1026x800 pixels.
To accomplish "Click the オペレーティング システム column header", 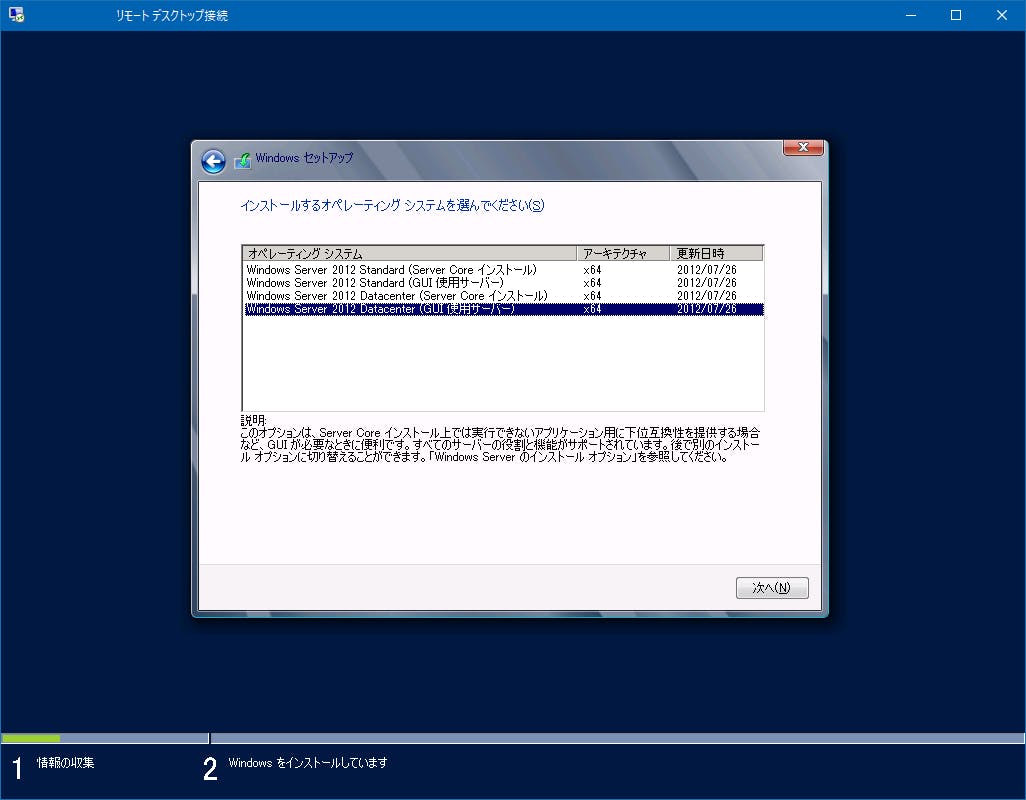I will [x=410, y=253].
